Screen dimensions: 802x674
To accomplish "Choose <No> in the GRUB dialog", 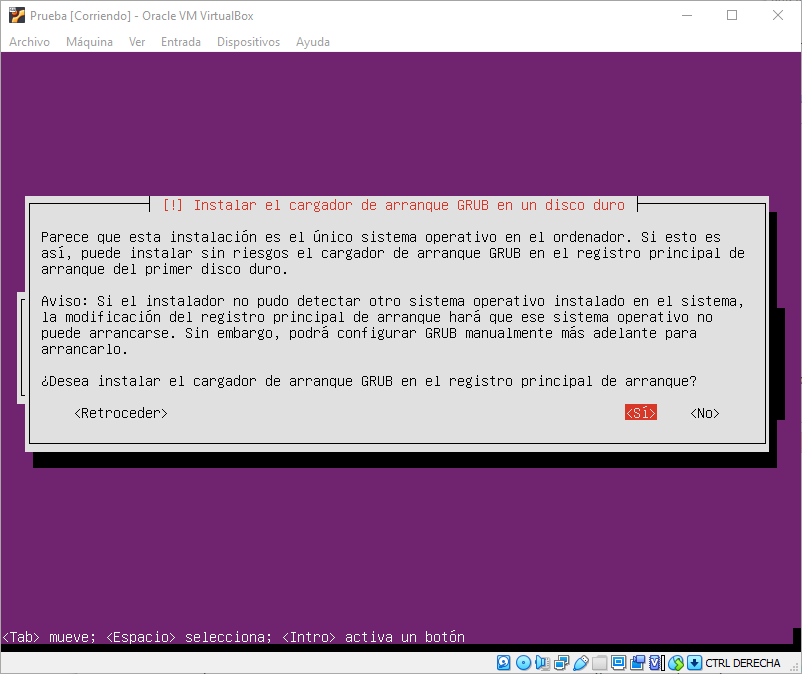I will click(x=704, y=413).
